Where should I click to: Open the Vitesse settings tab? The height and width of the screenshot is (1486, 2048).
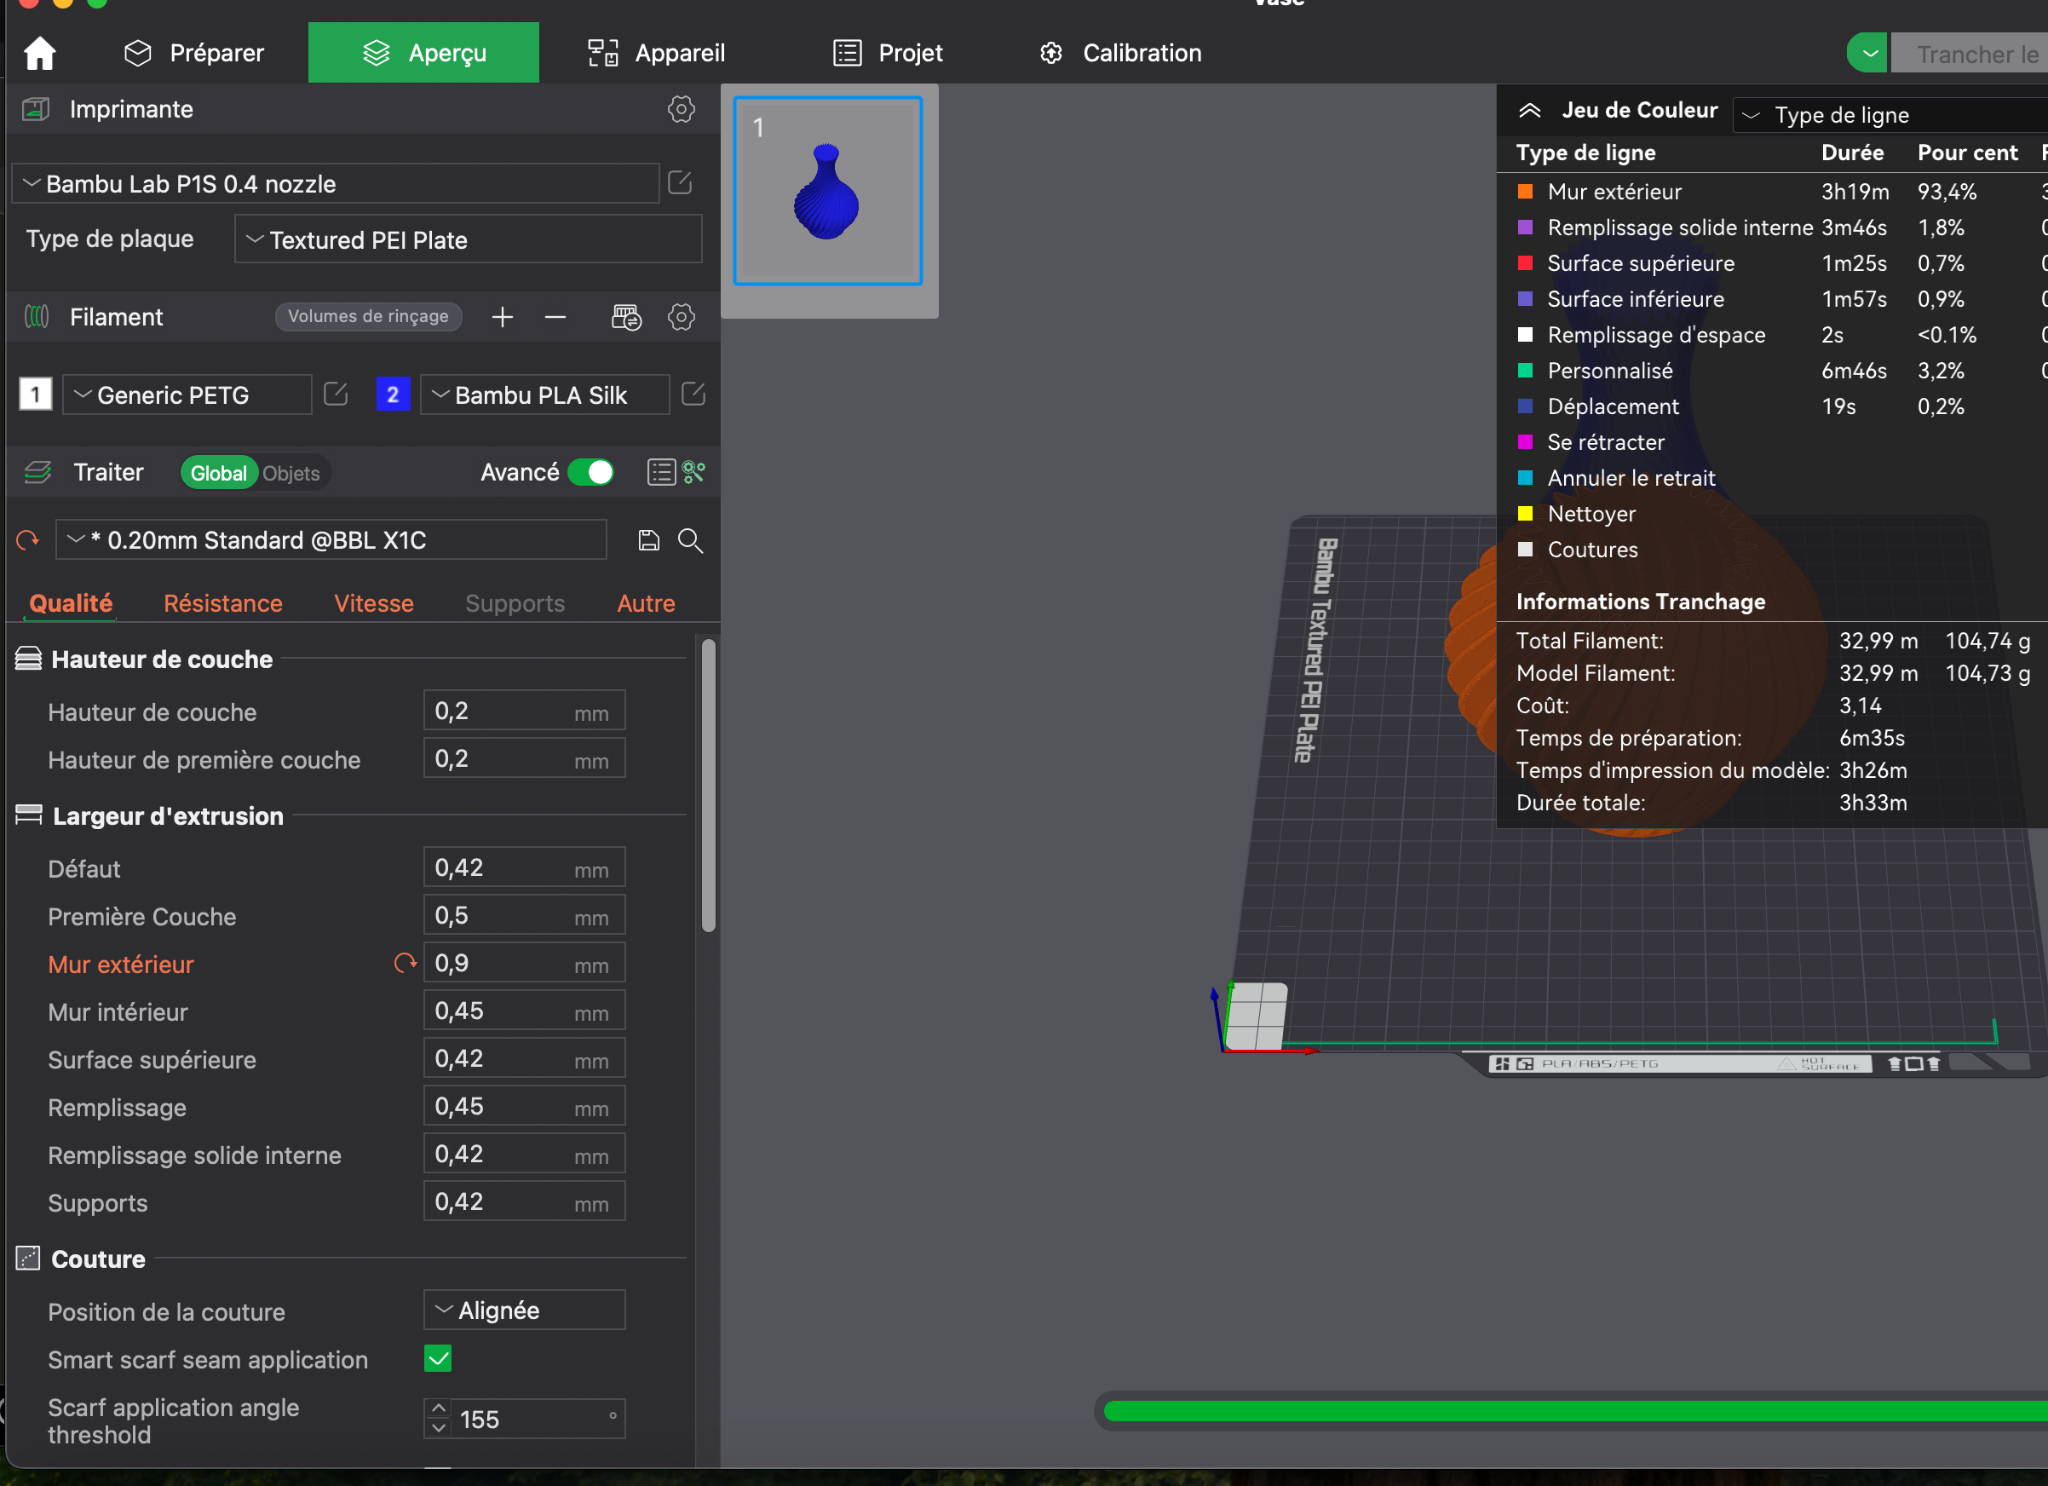pos(373,603)
